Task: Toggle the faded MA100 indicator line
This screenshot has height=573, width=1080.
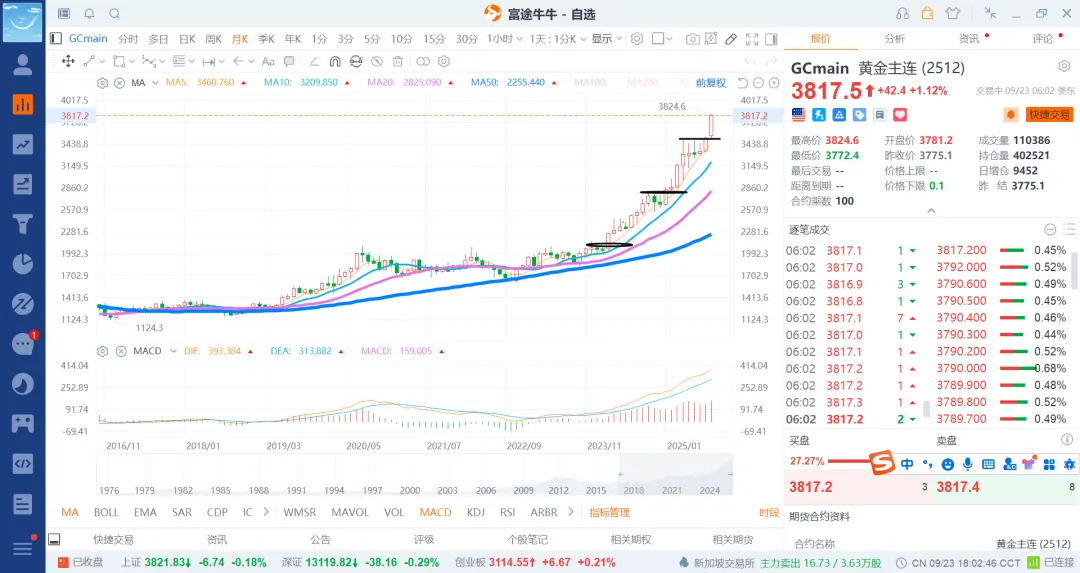Action: 590,83
